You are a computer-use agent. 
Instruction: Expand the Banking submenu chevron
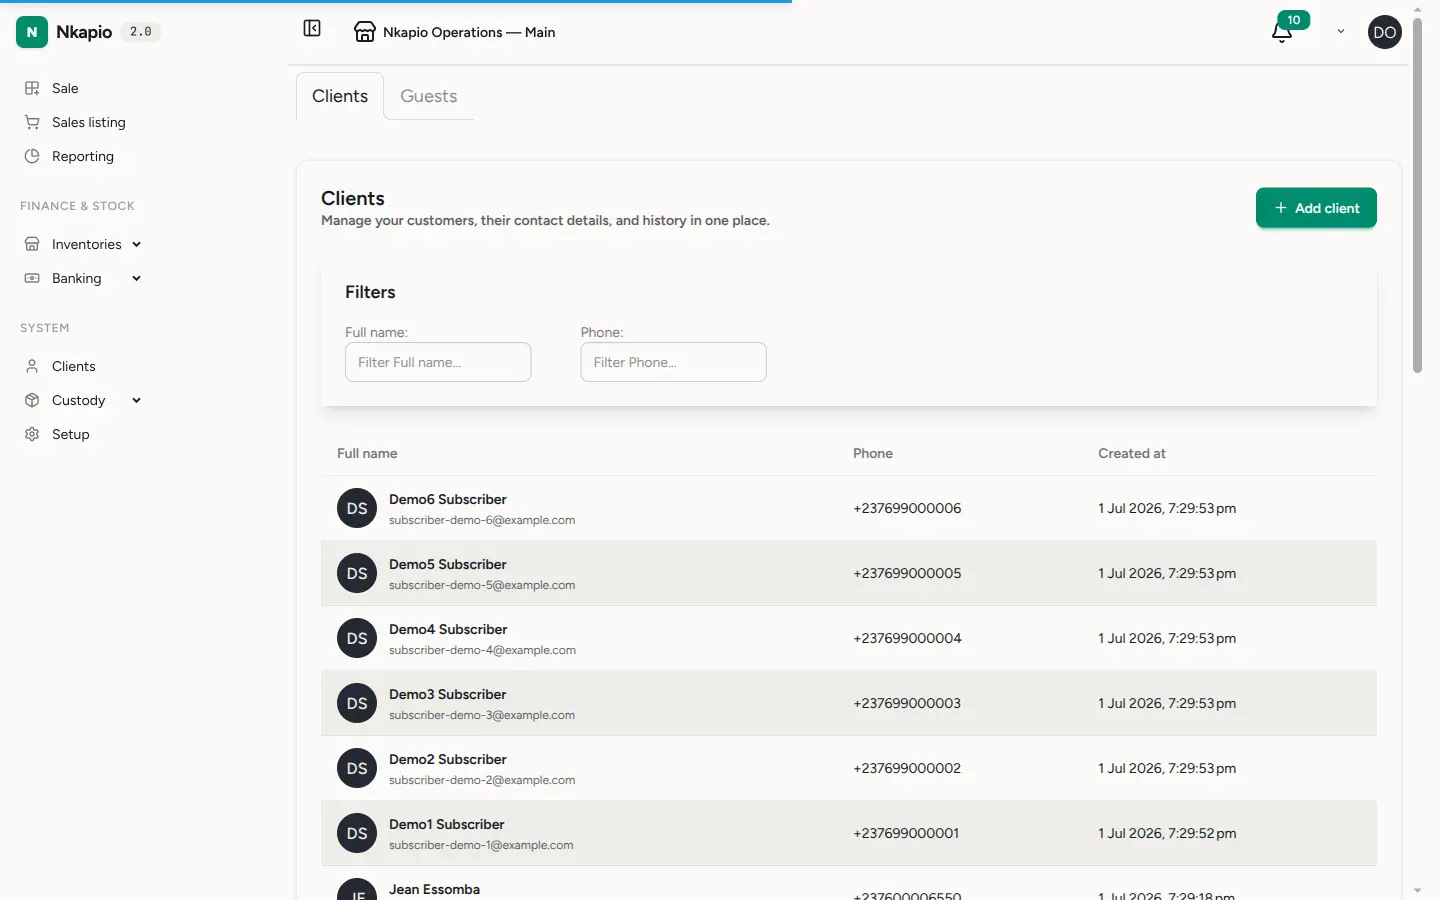[x=136, y=278]
